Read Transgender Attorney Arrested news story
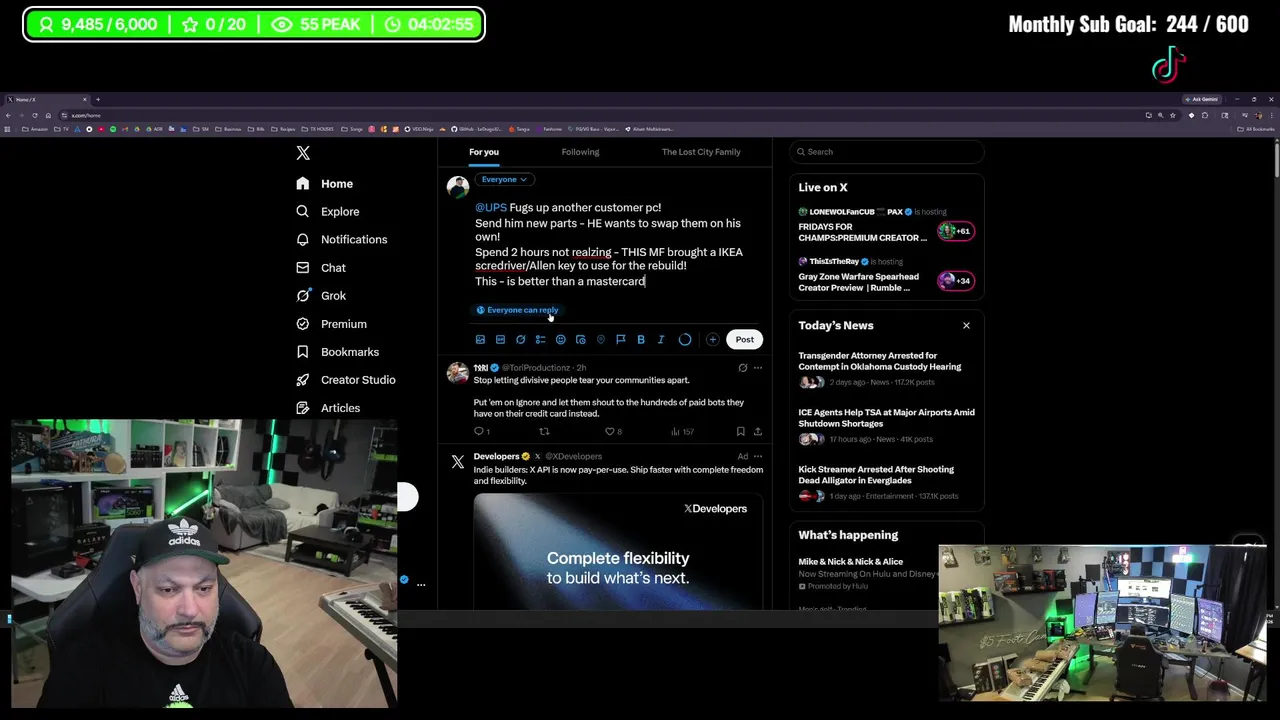The height and width of the screenshot is (720, 1280). point(886,368)
